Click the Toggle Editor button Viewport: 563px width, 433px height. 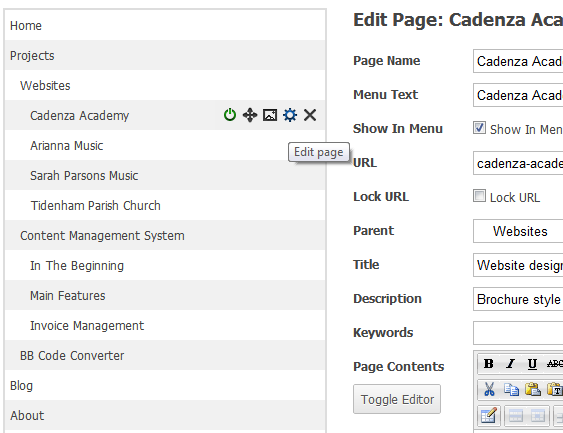pyautogui.click(x=397, y=399)
